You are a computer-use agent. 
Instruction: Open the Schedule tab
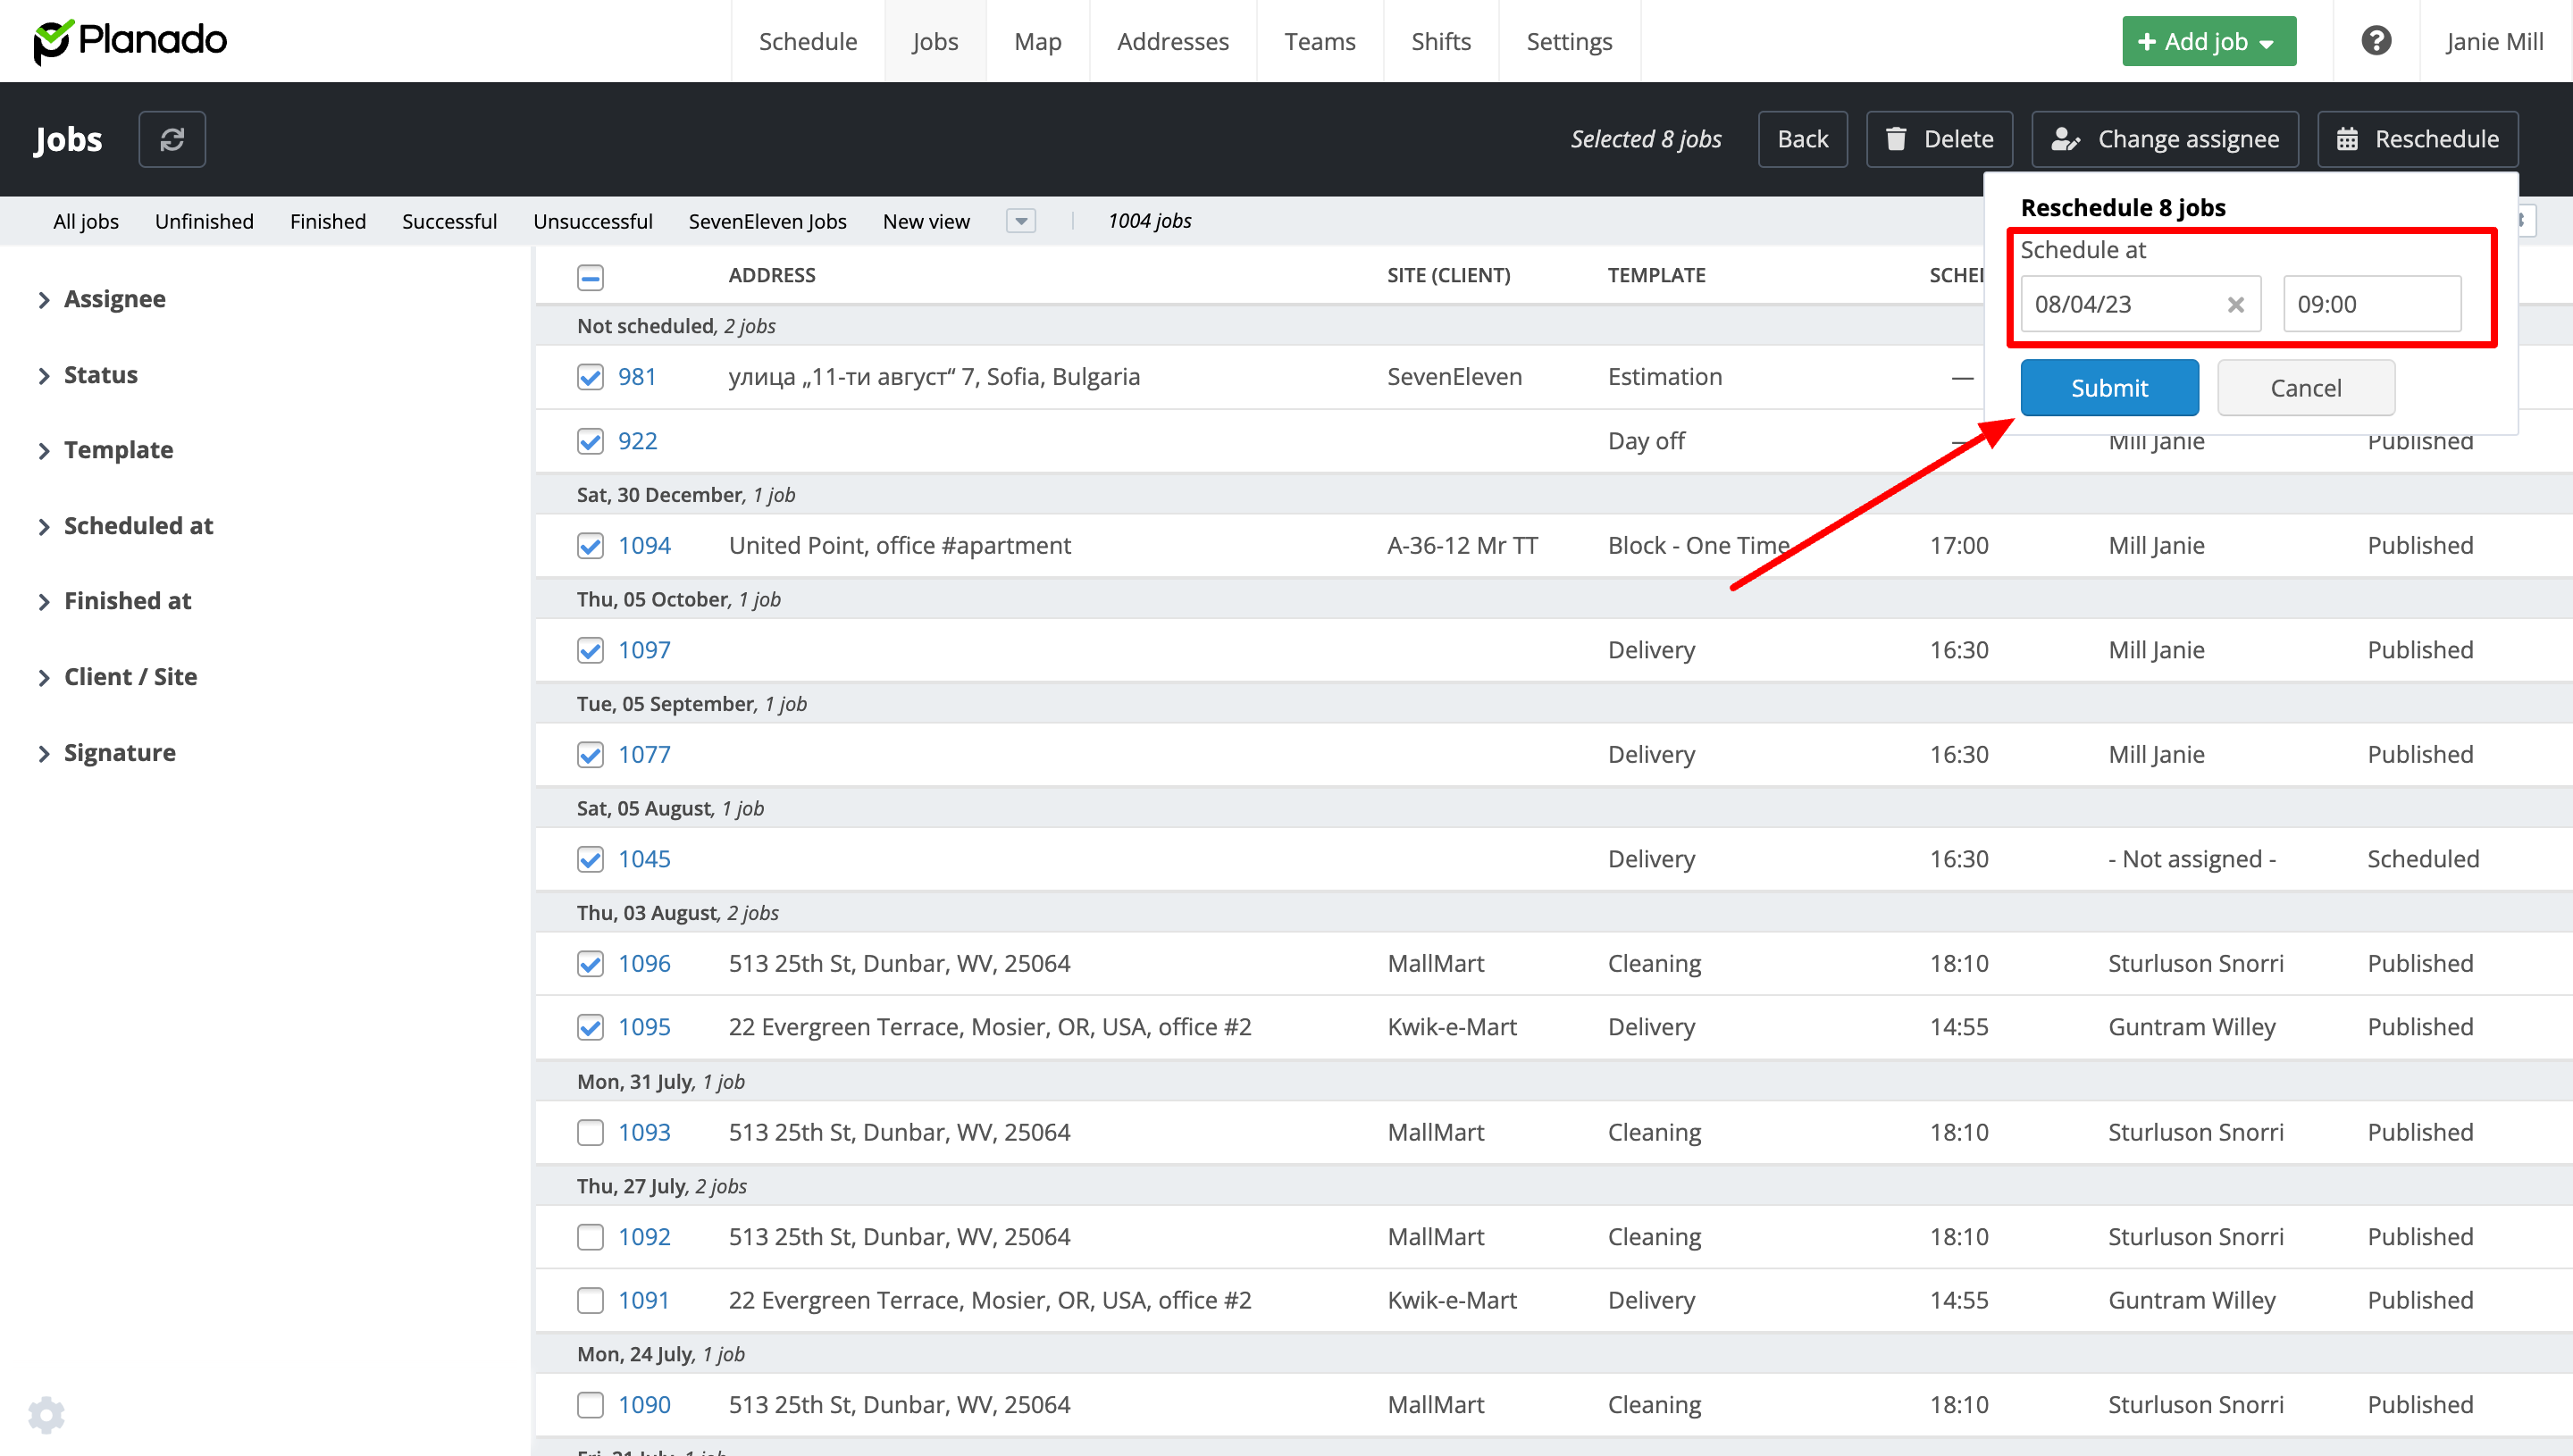click(x=807, y=41)
